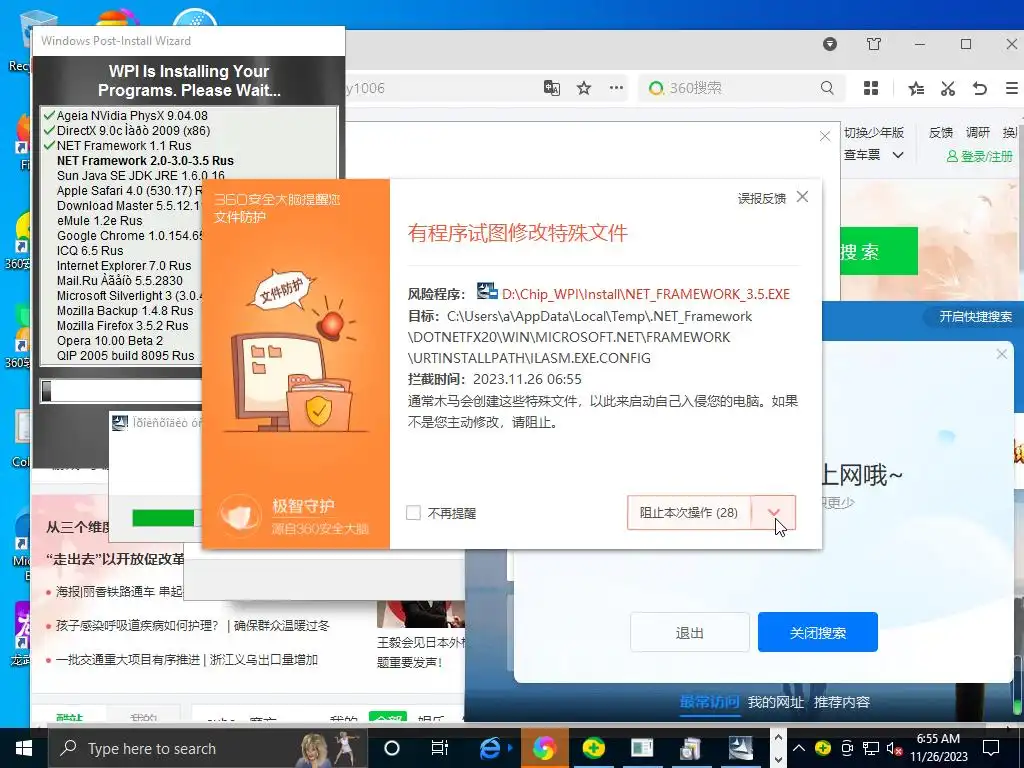This screenshot has height=768, width=1024.
Task: Select ICQ 6.5 Rus entry in WPI list
Action: tap(90, 251)
